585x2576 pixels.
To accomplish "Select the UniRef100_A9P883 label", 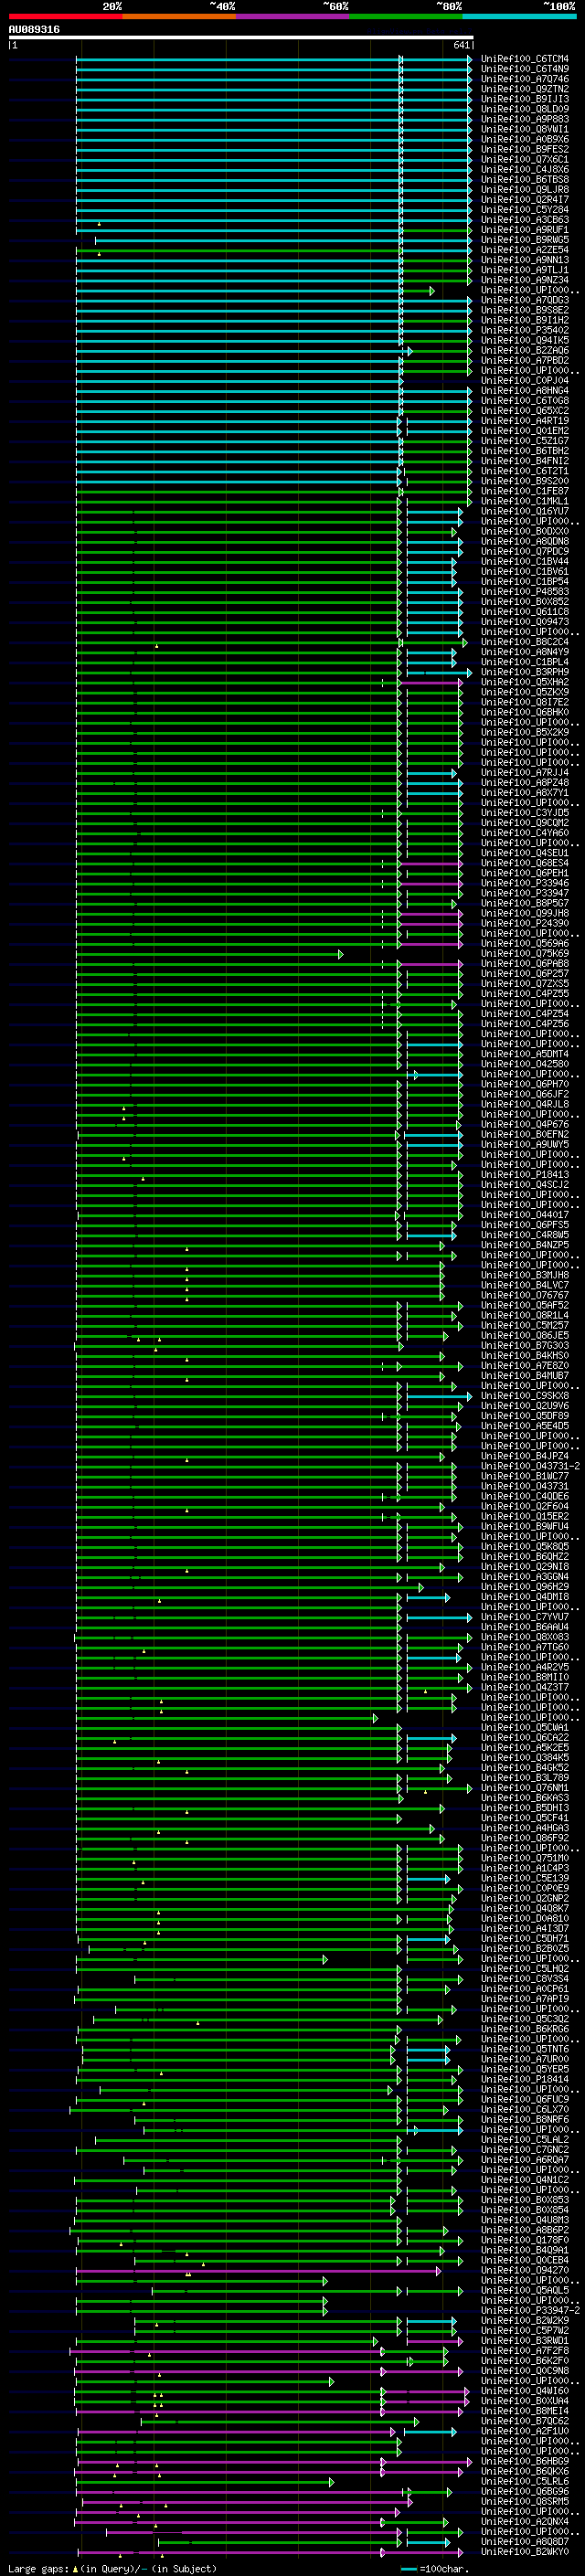I will tap(525, 119).
